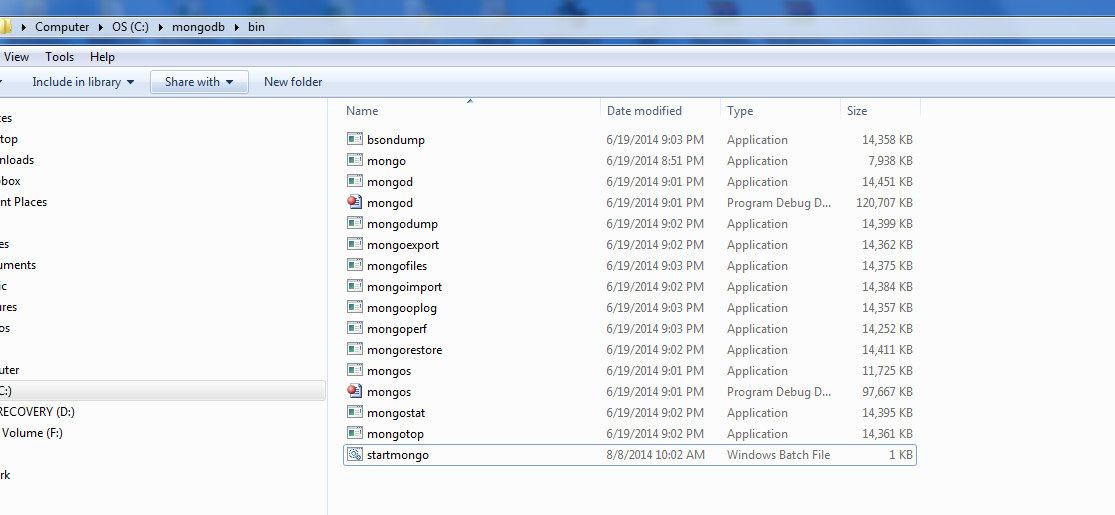Click the 8/8/2014 10:02 AM date
The width and height of the screenshot is (1115, 515).
(x=655, y=455)
